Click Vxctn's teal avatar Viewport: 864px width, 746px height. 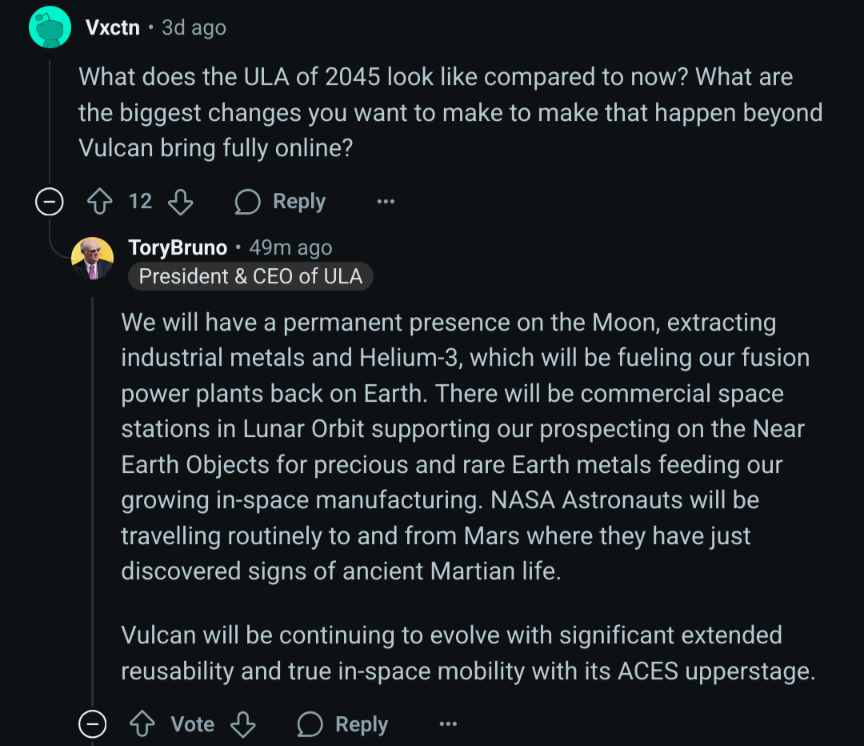[49, 27]
